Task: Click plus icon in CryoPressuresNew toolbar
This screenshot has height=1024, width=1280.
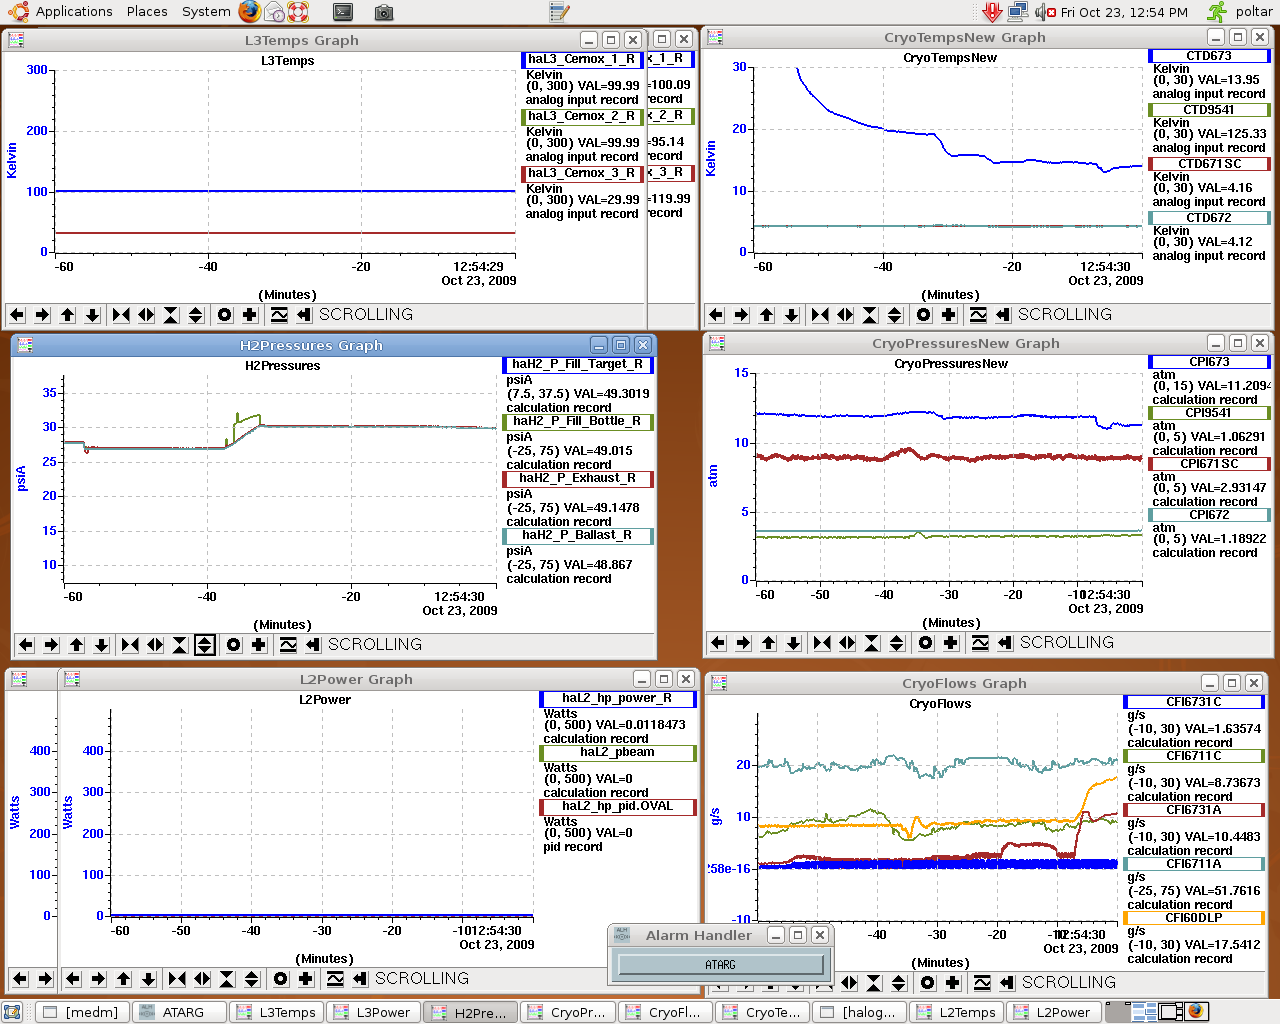Action: pos(950,643)
